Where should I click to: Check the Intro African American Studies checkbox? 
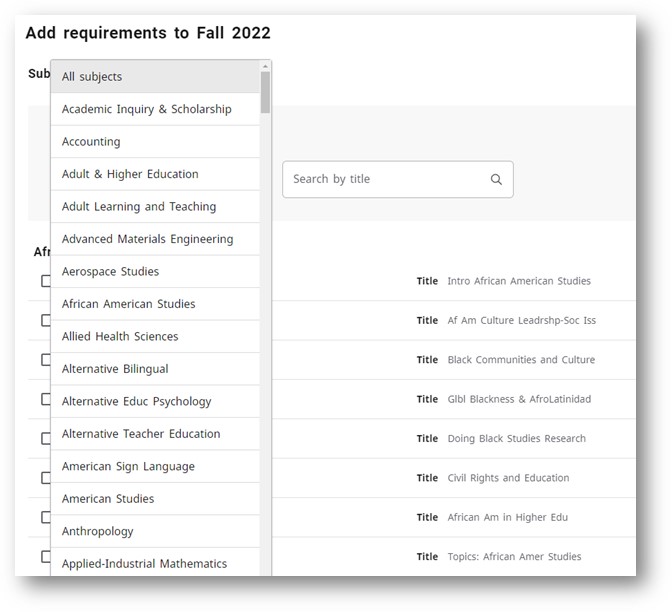(x=46, y=281)
